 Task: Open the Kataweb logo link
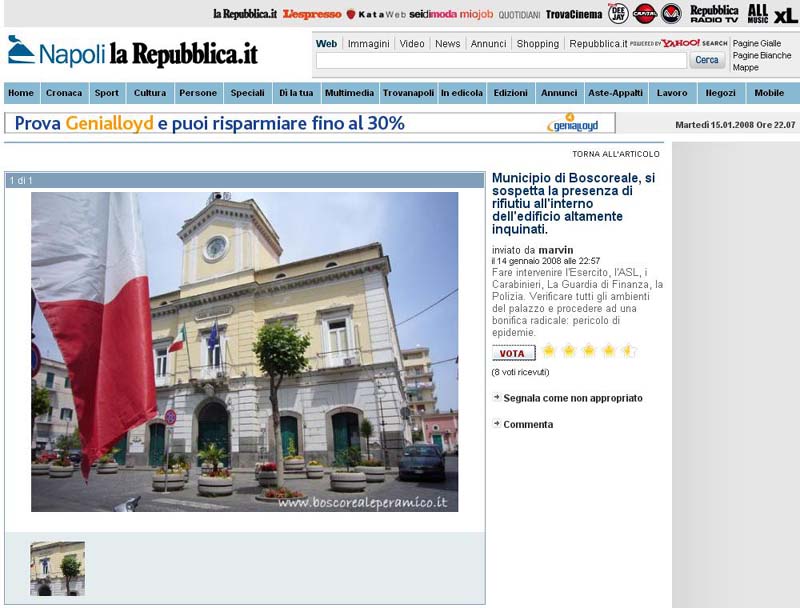coord(376,15)
